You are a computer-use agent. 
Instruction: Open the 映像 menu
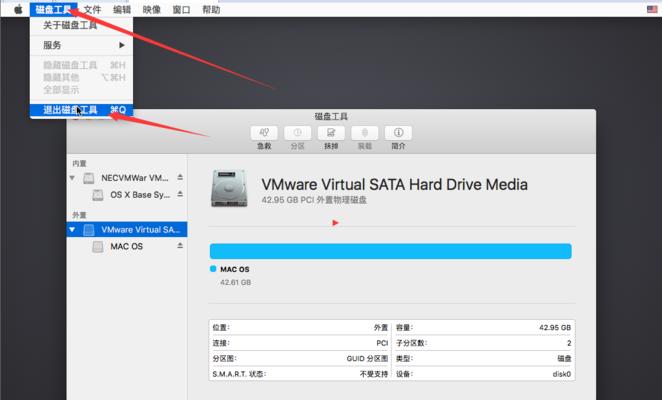(x=152, y=9)
